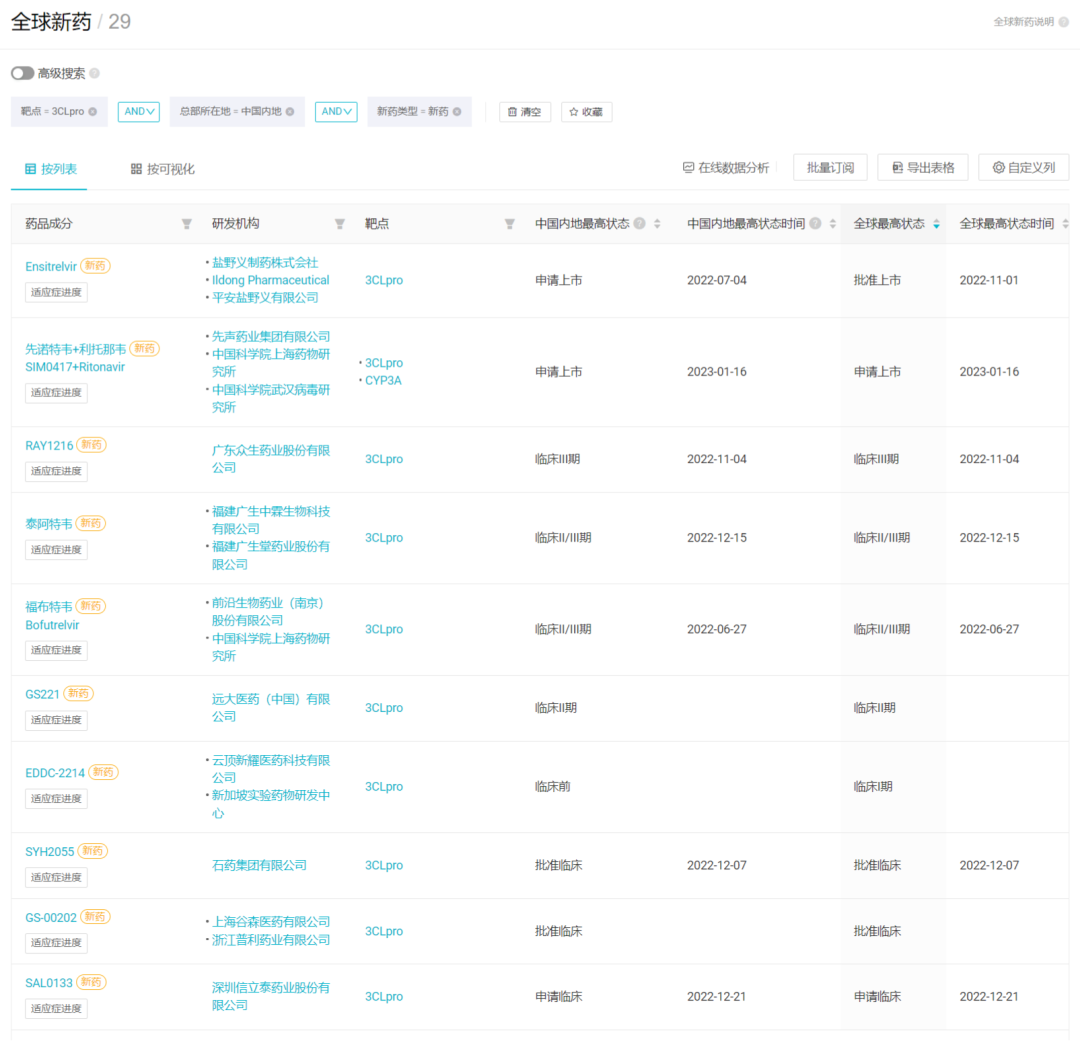The image size is (1080, 1041).
Task: Click 适应症进度 under SAL0133
Action: pyautogui.click(x=56, y=1009)
